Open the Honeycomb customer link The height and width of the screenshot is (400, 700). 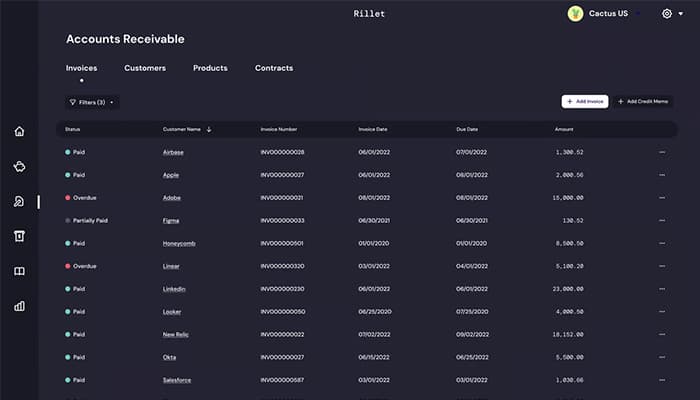179,243
